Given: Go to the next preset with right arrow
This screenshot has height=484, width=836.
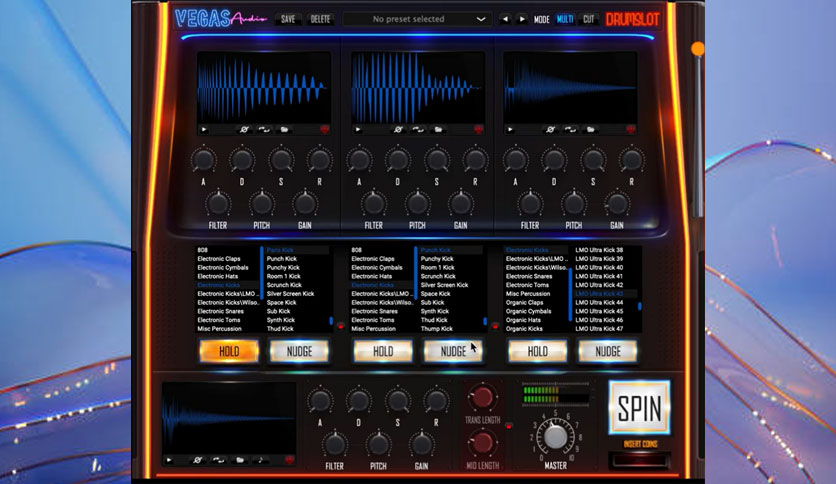Looking at the screenshot, I should 522,19.
